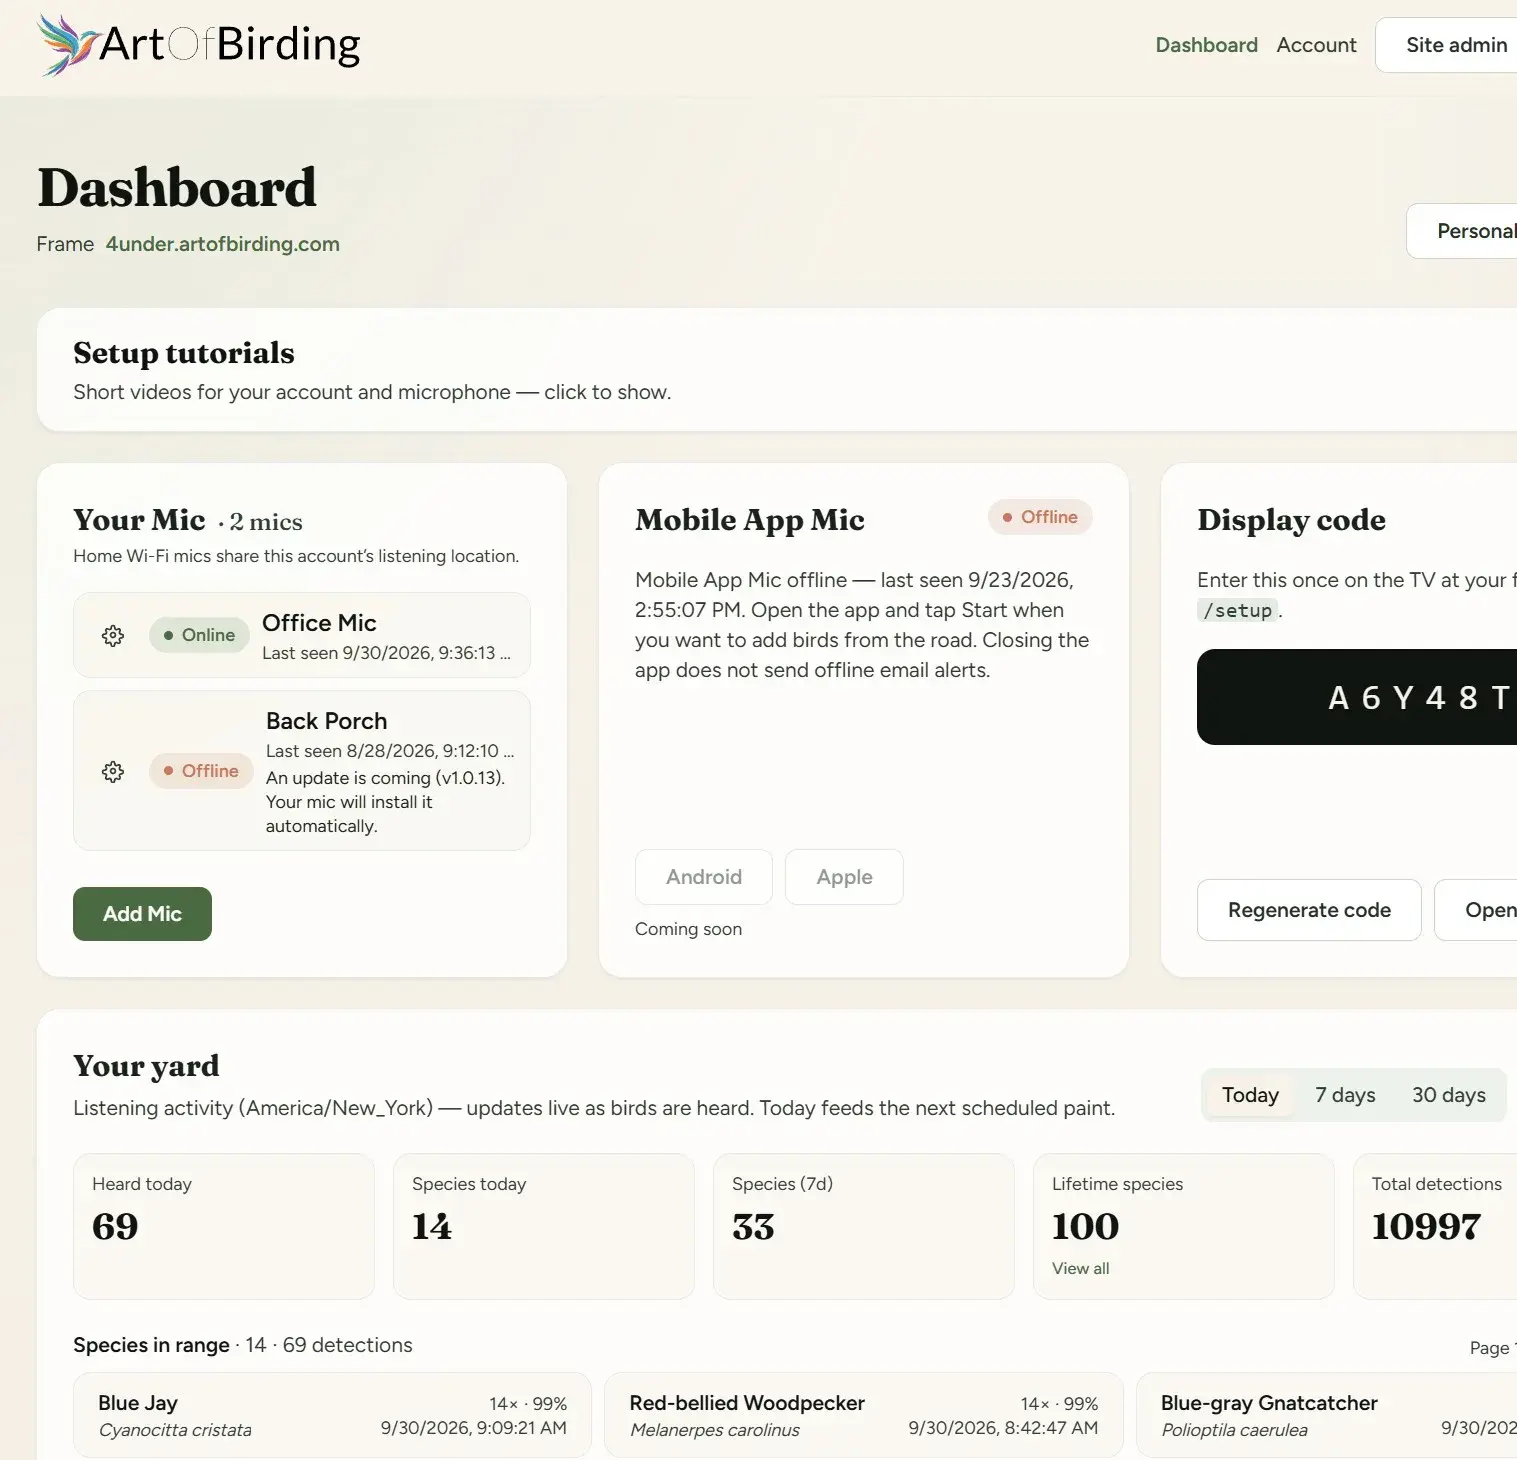Open settings gear for Back Porch mic

(x=113, y=771)
